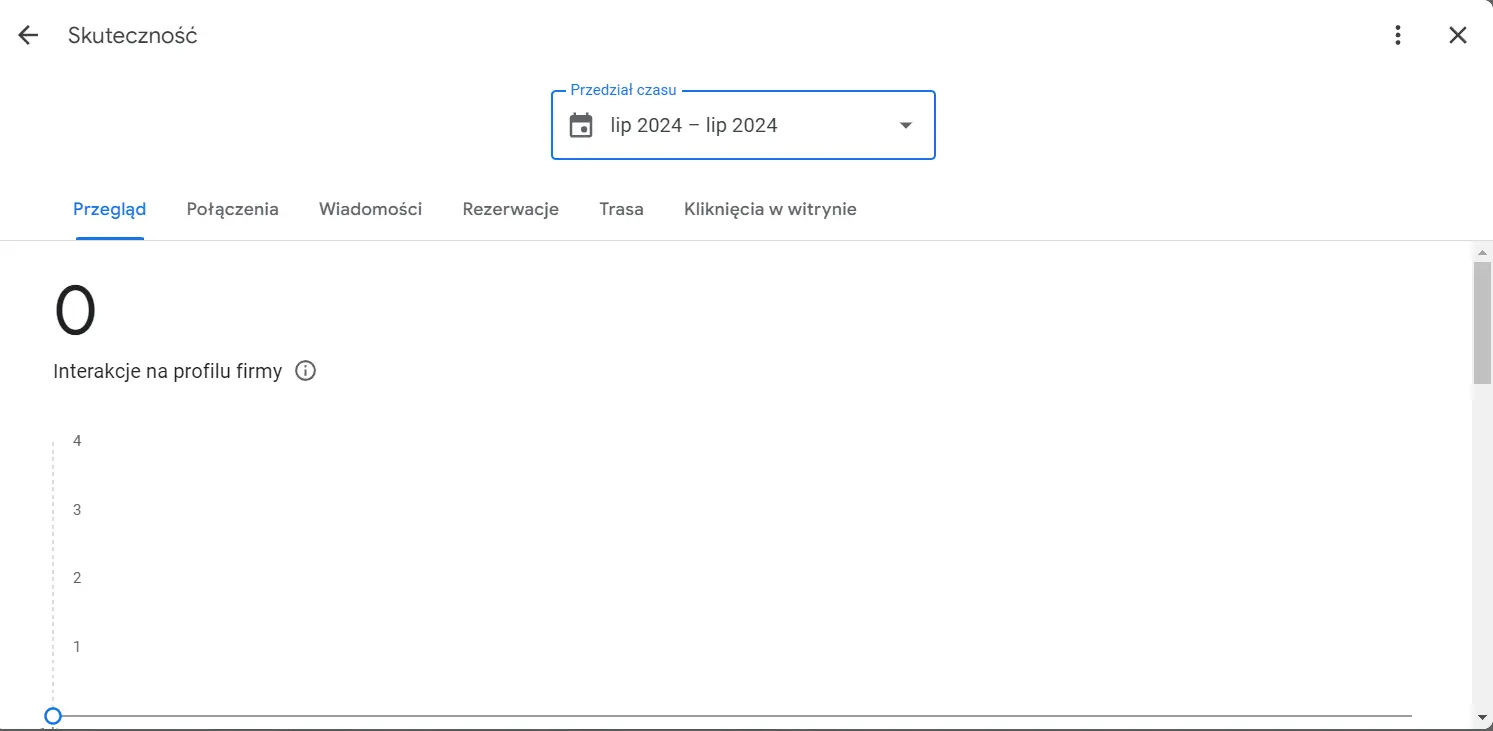Click the y-axis label 3
The image size is (1493, 731).
point(77,510)
